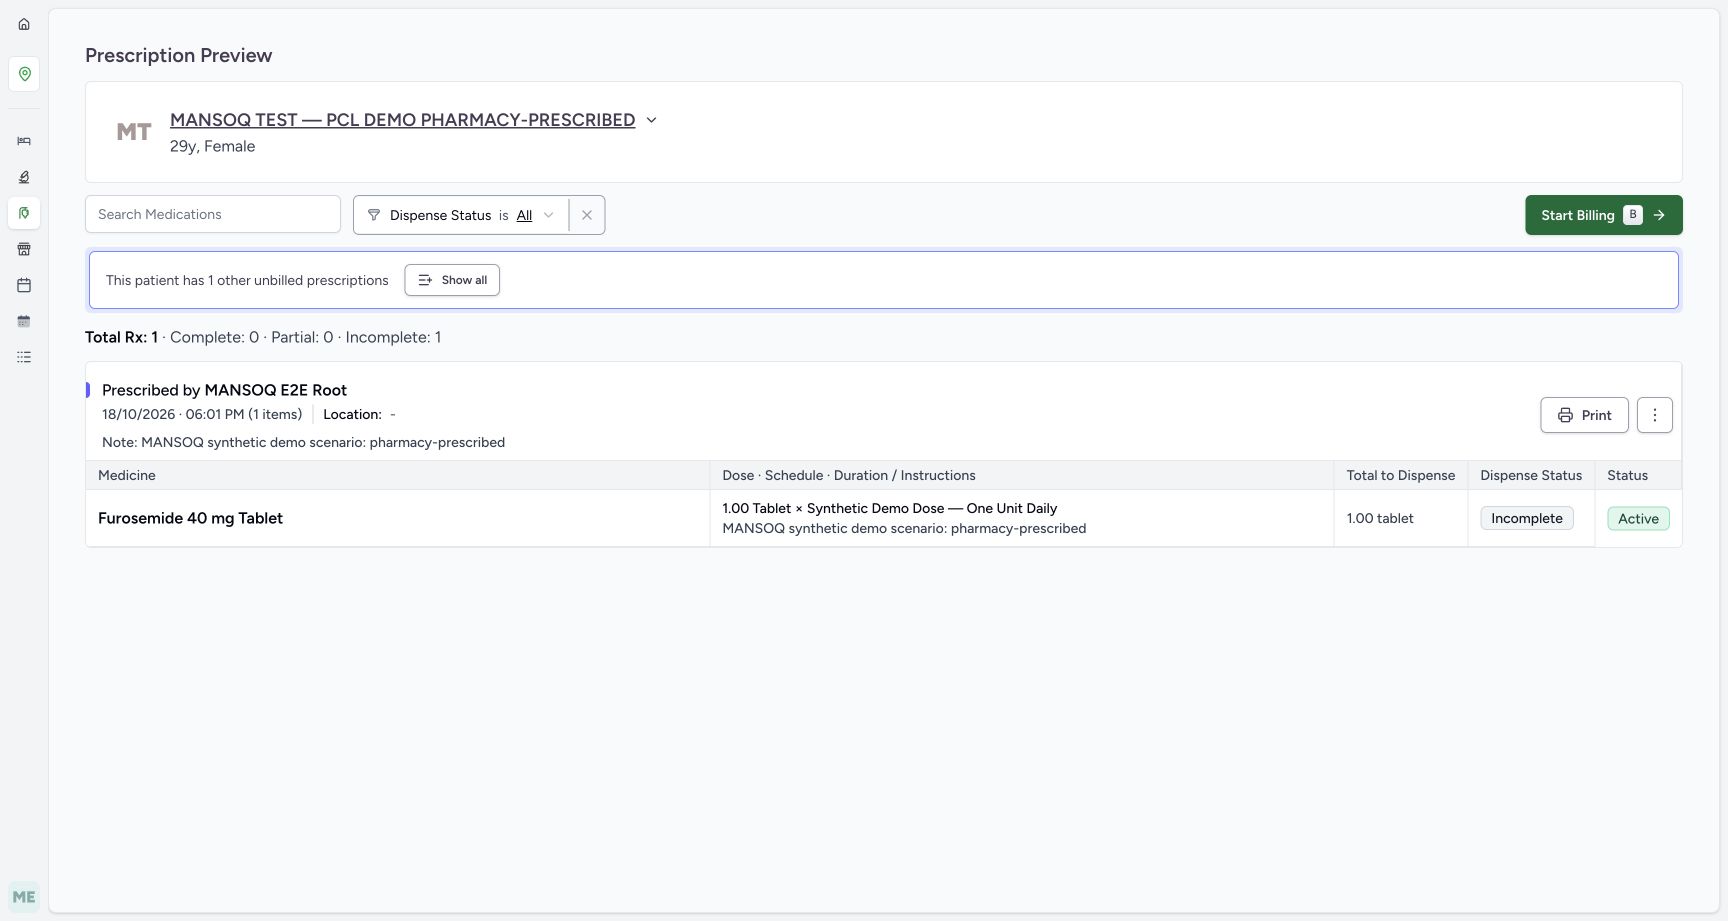Show all unbilled prescriptions
The height and width of the screenshot is (921, 1728).
[x=452, y=280]
